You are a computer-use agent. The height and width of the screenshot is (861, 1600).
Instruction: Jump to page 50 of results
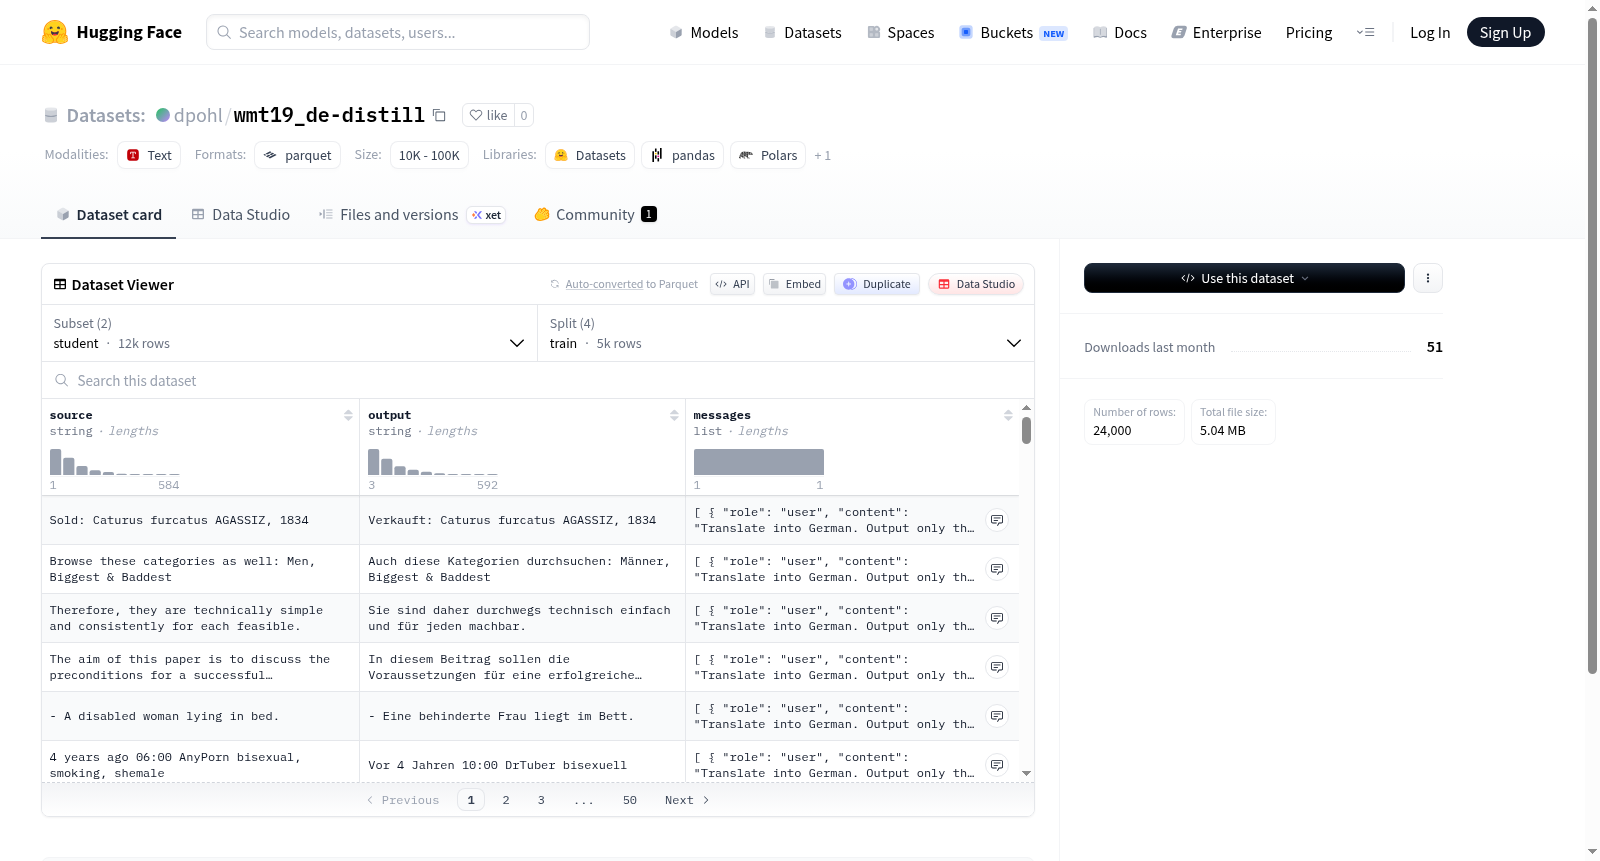tap(630, 800)
